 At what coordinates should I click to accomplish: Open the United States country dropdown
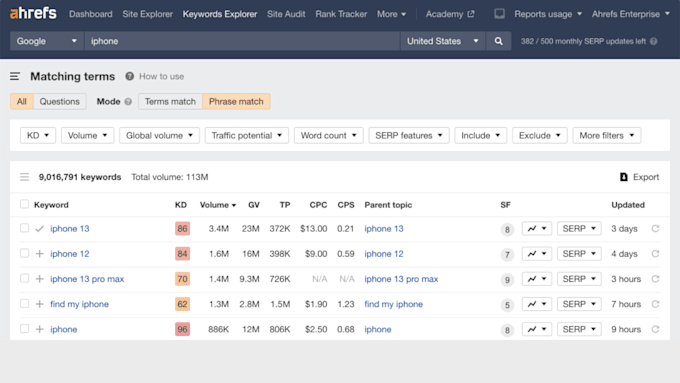(442, 41)
